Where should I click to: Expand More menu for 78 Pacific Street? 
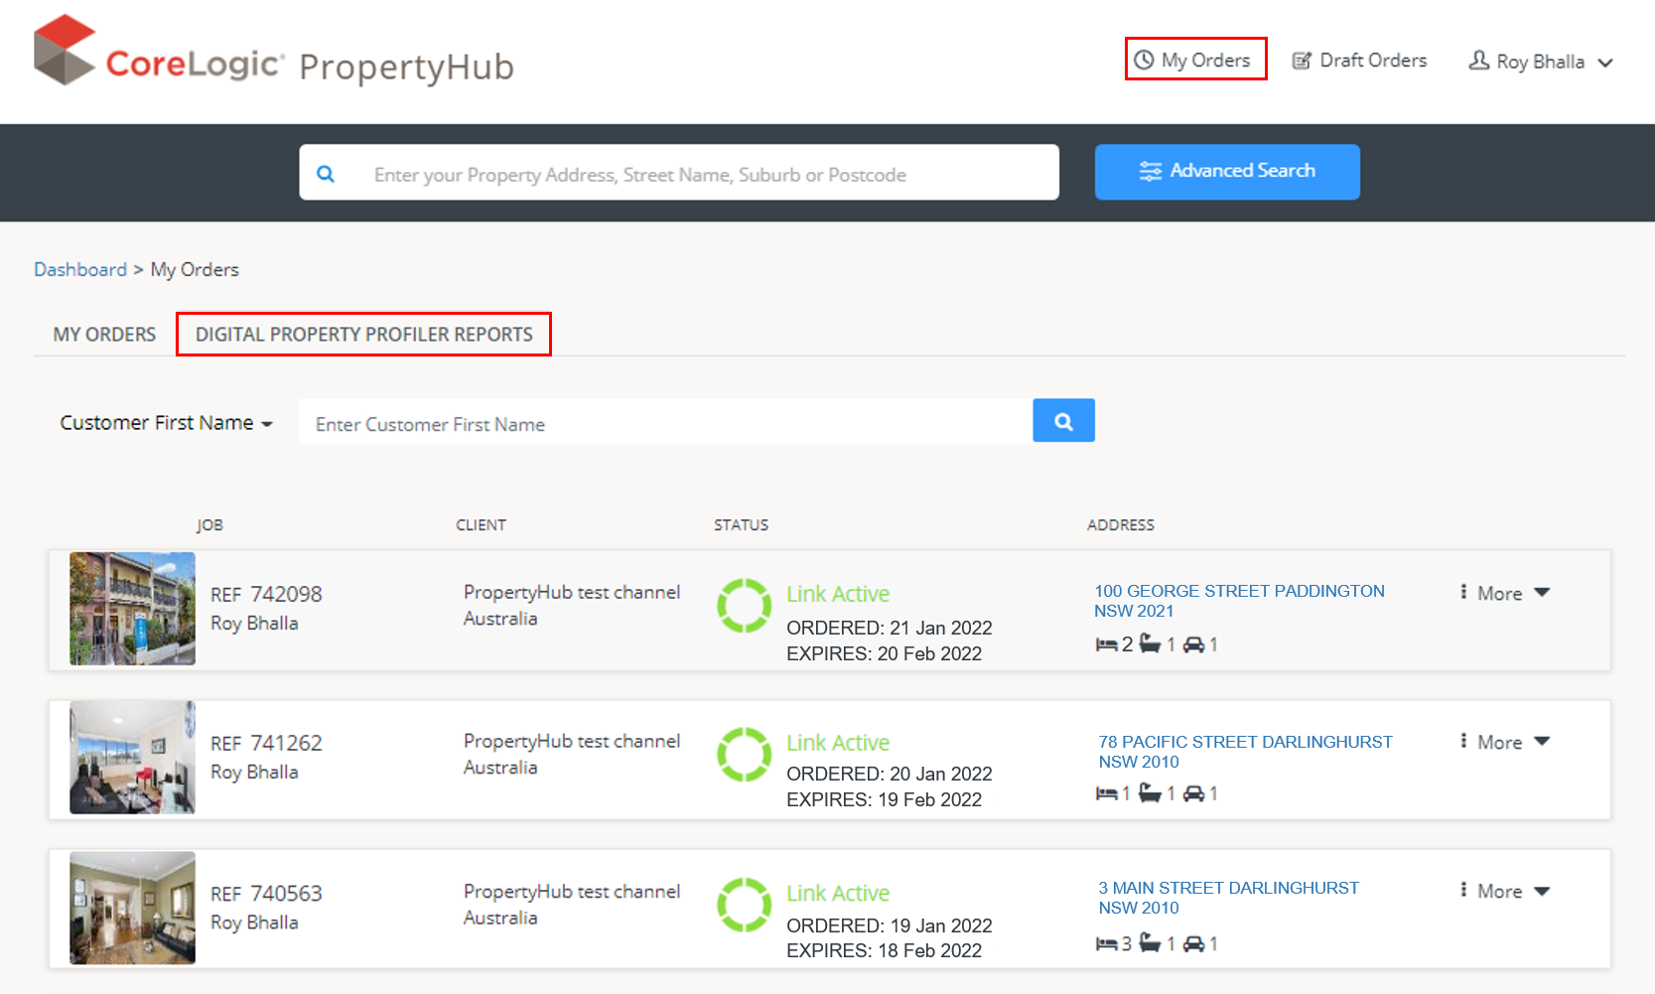[1505, 742]
